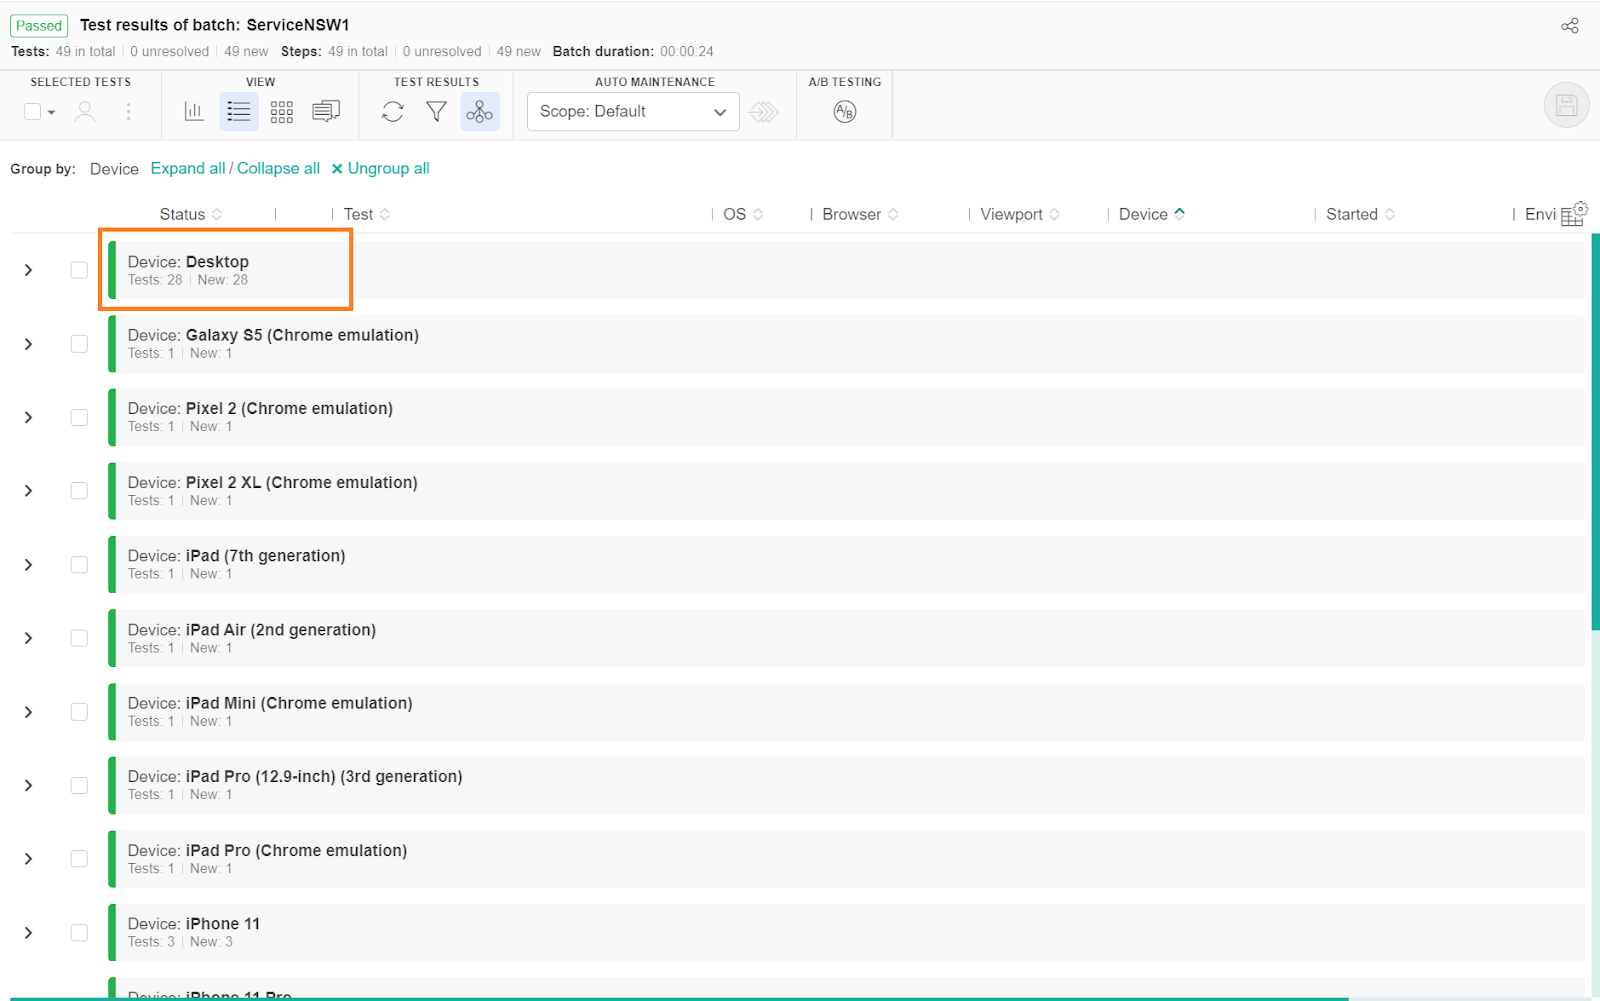
Task: Check the Desktop device group checkbox
Action: pos(79,270)
